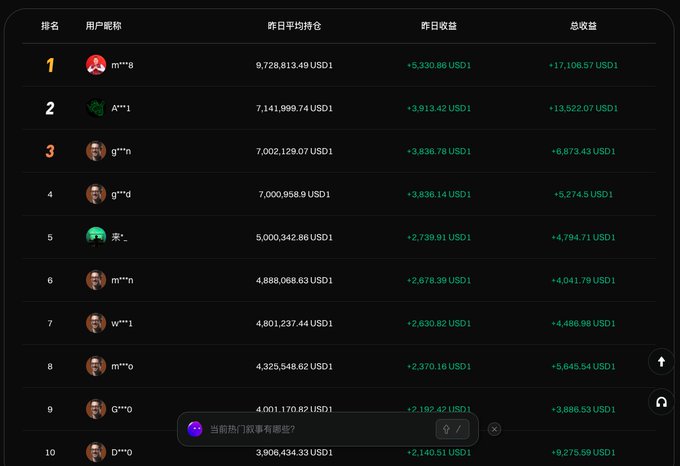Click total profit +5,645.54 USD1

pyautogui.click(x=583, y=366)
